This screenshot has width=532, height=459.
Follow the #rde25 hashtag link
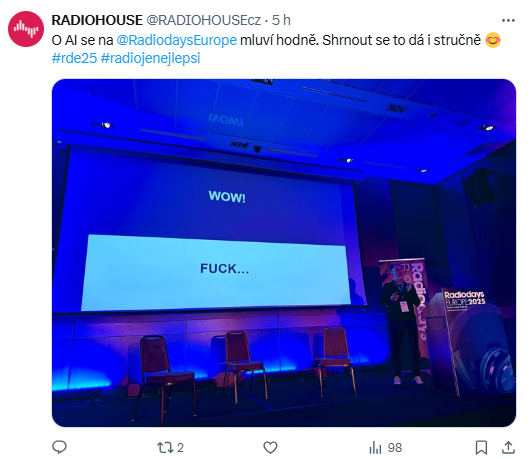pos(74,58)
